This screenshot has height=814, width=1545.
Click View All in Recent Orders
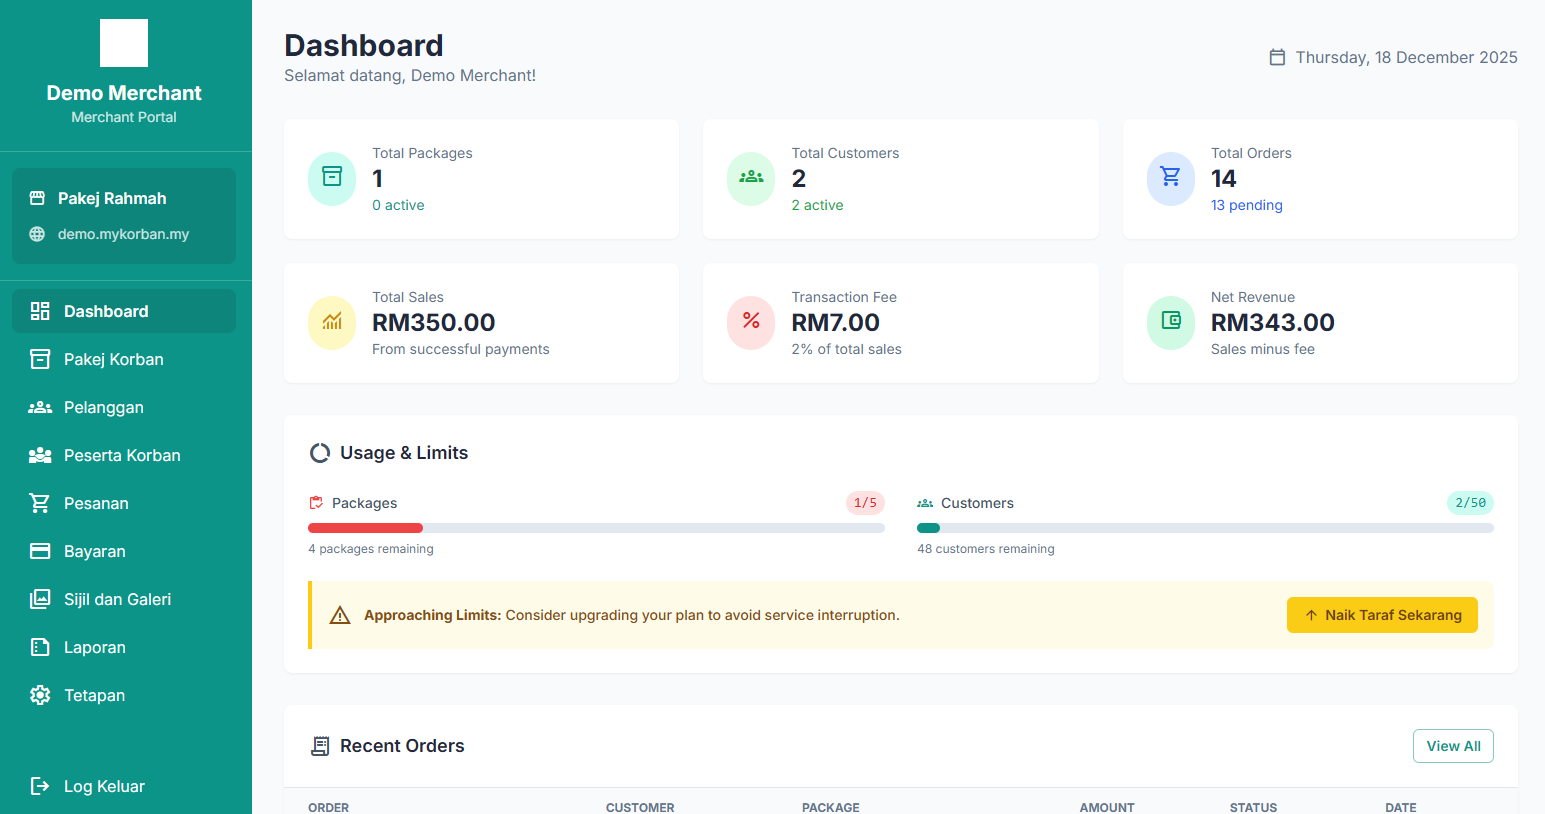[1453, 746]
